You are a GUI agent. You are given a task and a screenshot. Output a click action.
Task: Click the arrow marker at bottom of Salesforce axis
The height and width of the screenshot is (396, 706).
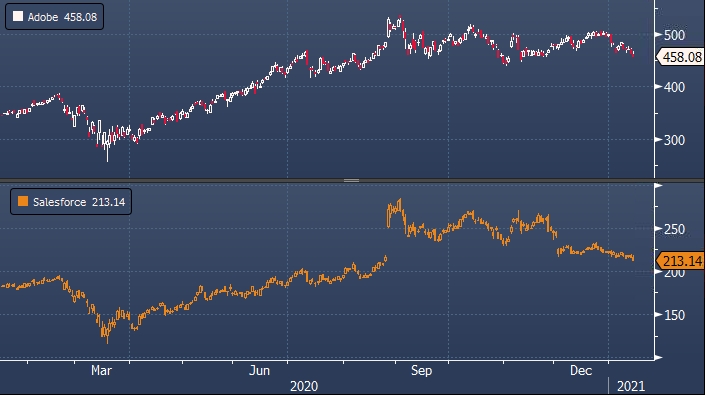coord(659,358)
